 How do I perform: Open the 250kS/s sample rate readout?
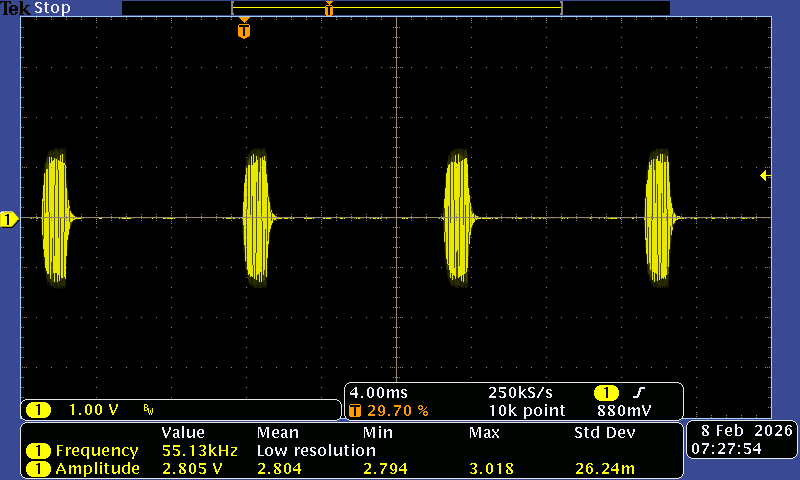coord(520,393)
